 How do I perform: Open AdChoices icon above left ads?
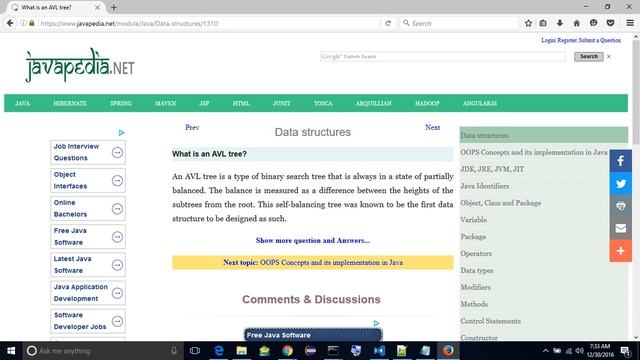tap(121, 133)
